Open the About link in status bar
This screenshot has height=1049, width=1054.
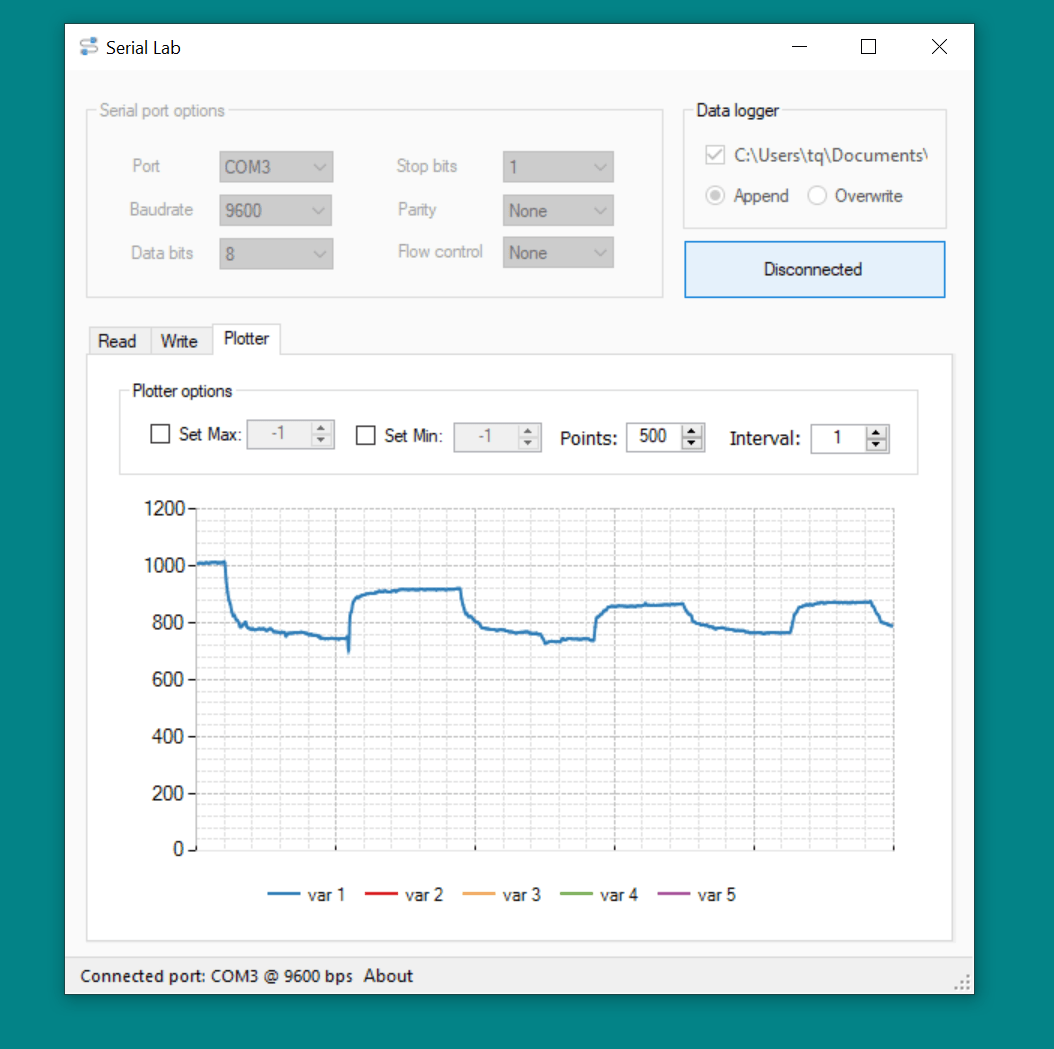(x=388, y=976)
